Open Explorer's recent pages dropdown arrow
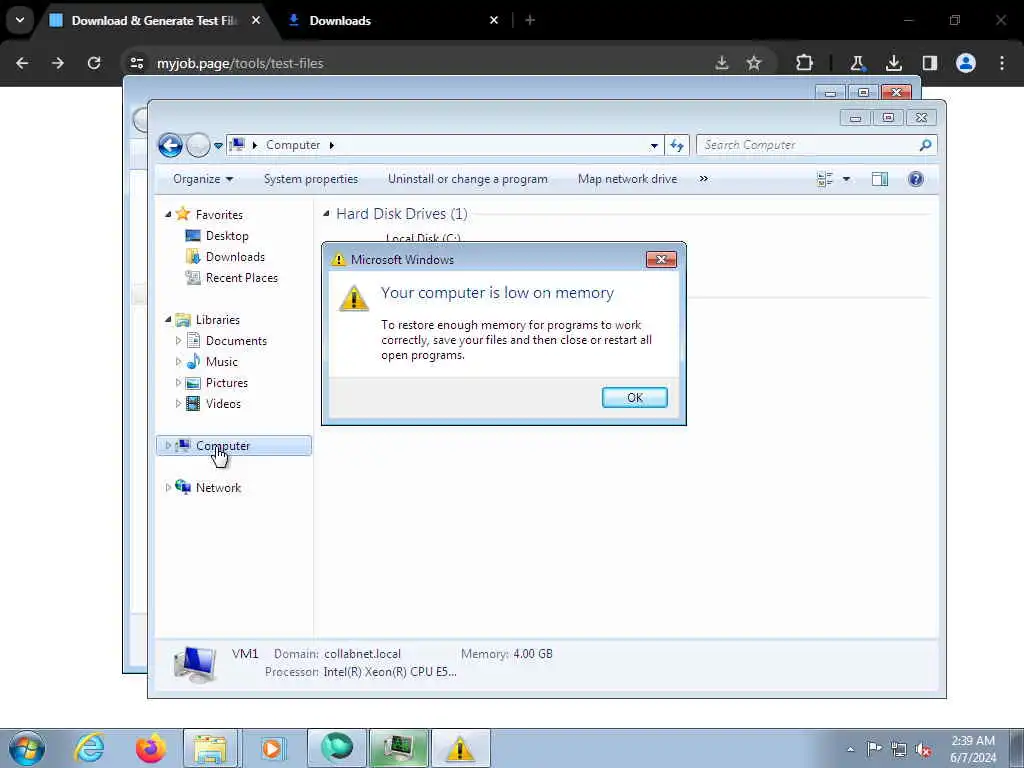Screen dimensions: 1024x768 click(218, 146)
